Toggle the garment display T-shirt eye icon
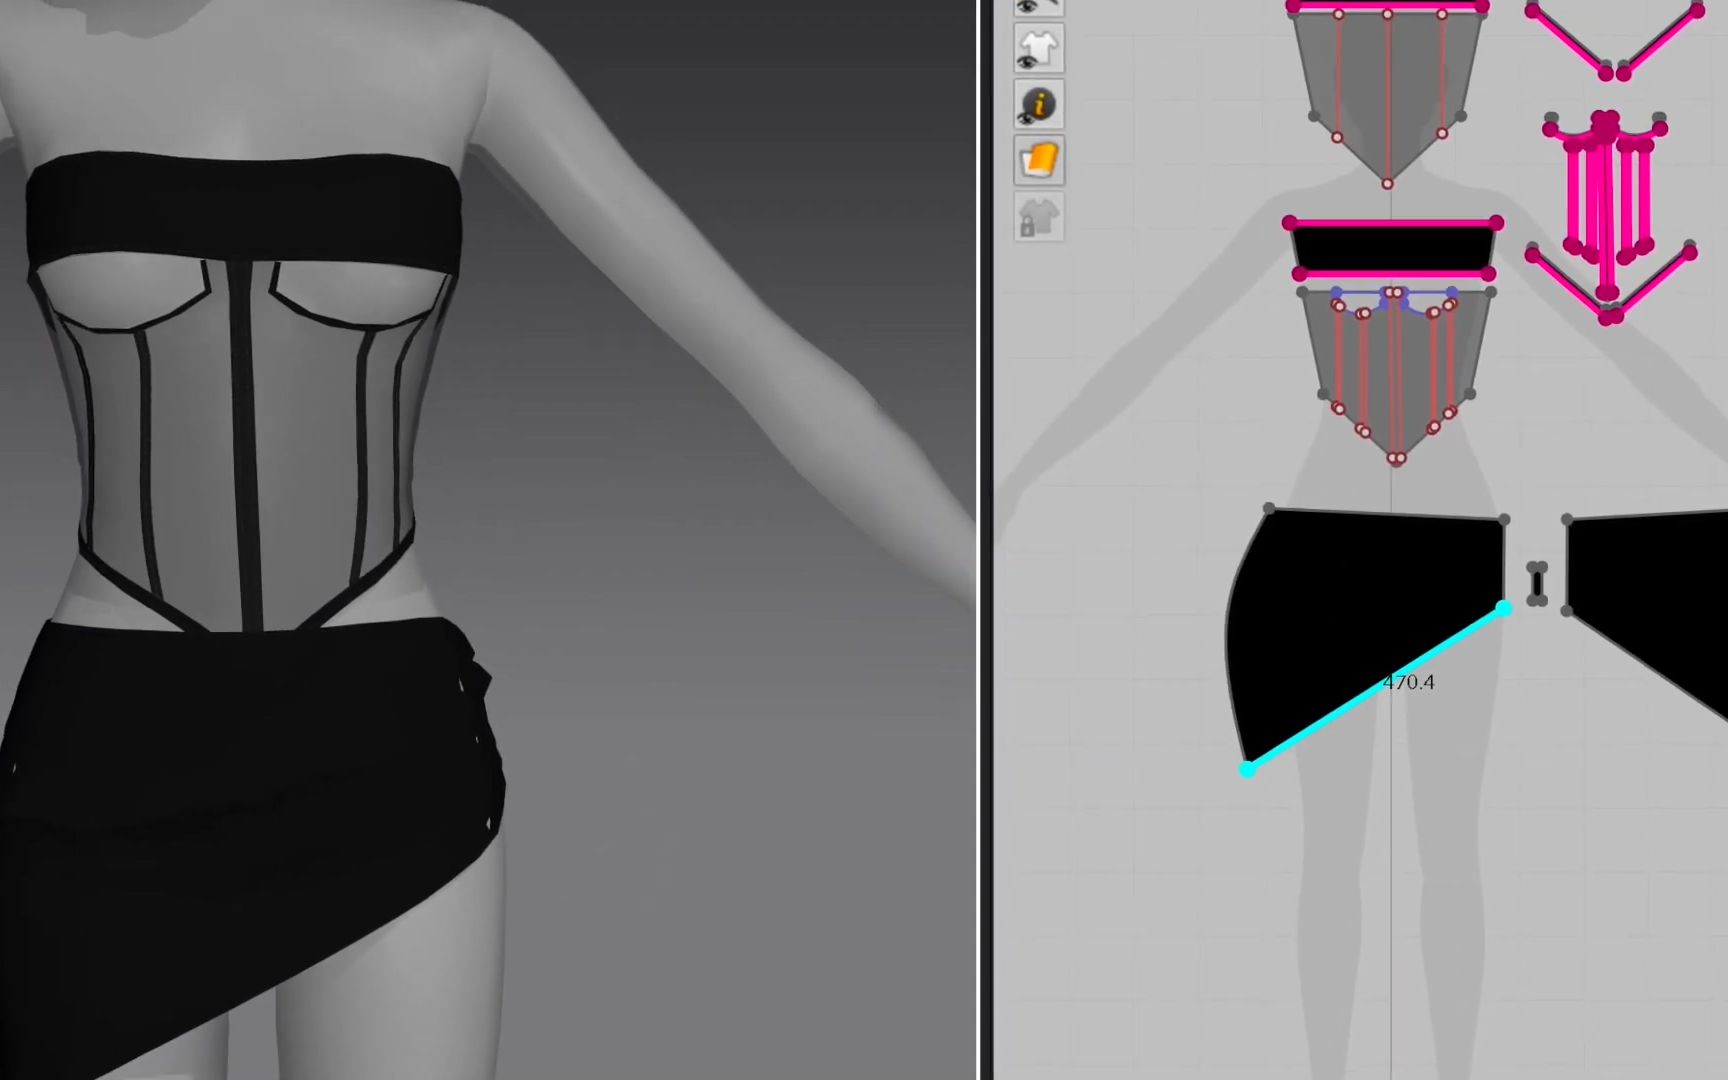 pyautogui.click(x=1038, y=48)
